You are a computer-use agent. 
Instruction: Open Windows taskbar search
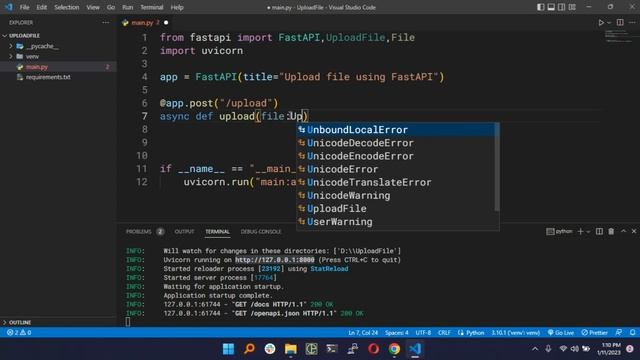tap(249, 349)
